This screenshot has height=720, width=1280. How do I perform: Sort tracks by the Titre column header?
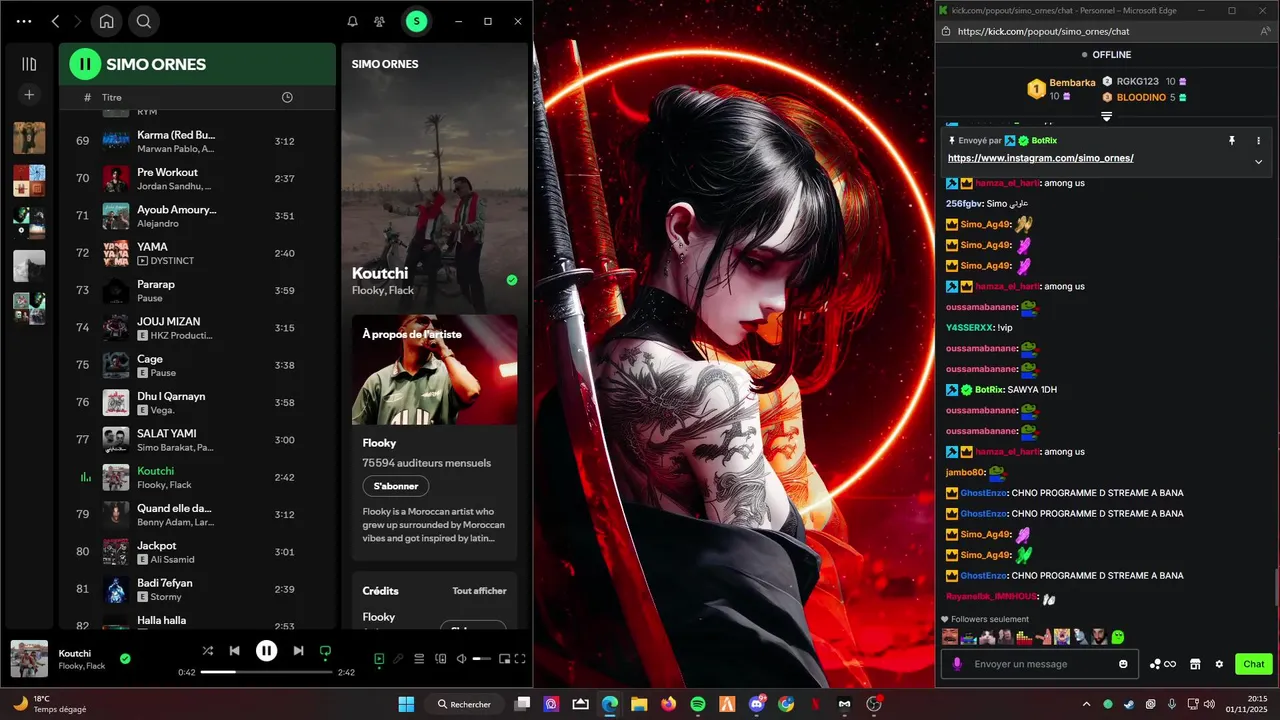(x=112, y=97)
